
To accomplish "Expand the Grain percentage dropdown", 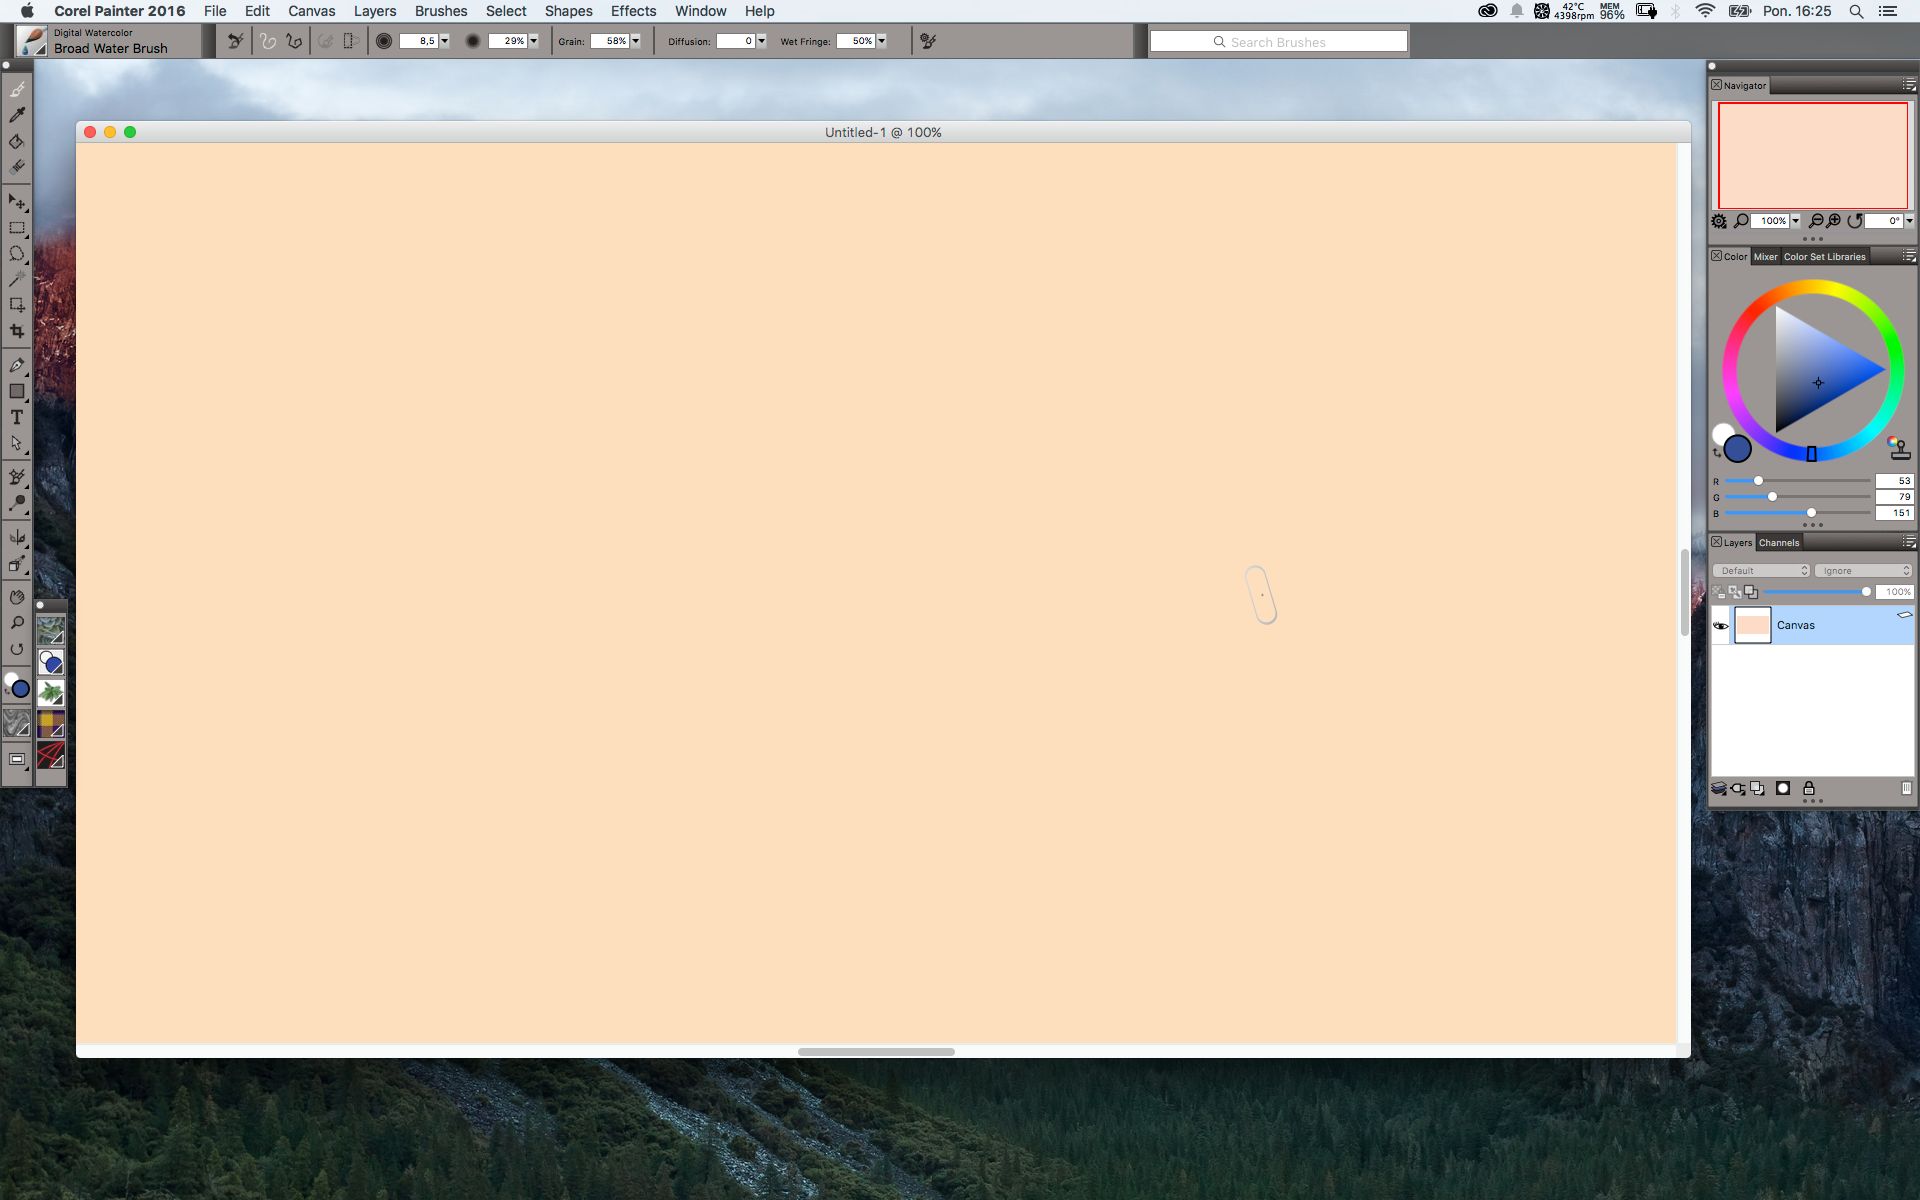I will (x=635, y=41).
